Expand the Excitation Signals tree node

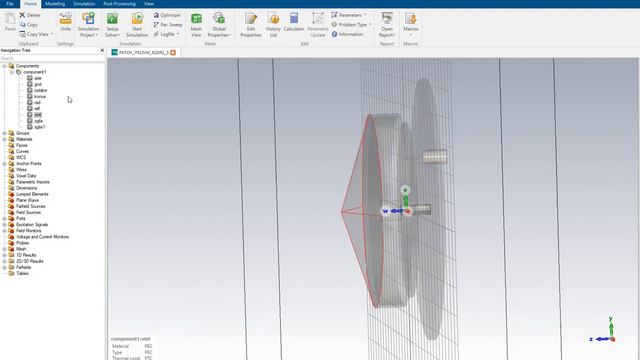point(4,224)
